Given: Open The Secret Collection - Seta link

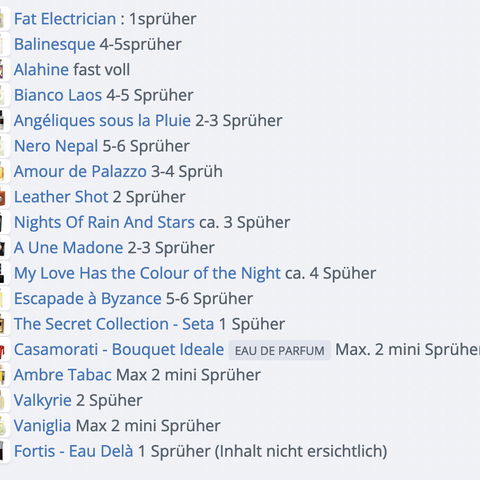Looking at the screenshot, I should tap(114, 324).
